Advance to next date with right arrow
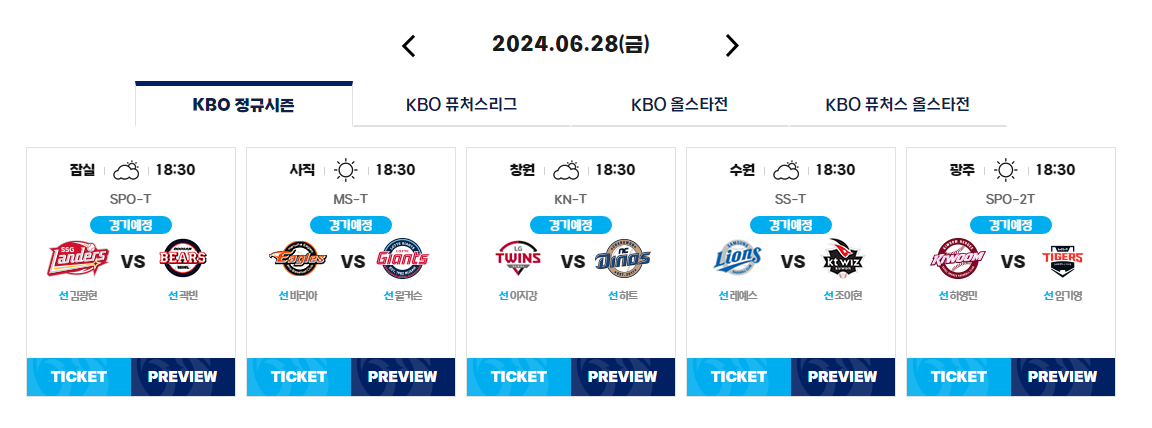Image resolution: width=1152 pixels, height=428 pixels. (x=732, y=46)
